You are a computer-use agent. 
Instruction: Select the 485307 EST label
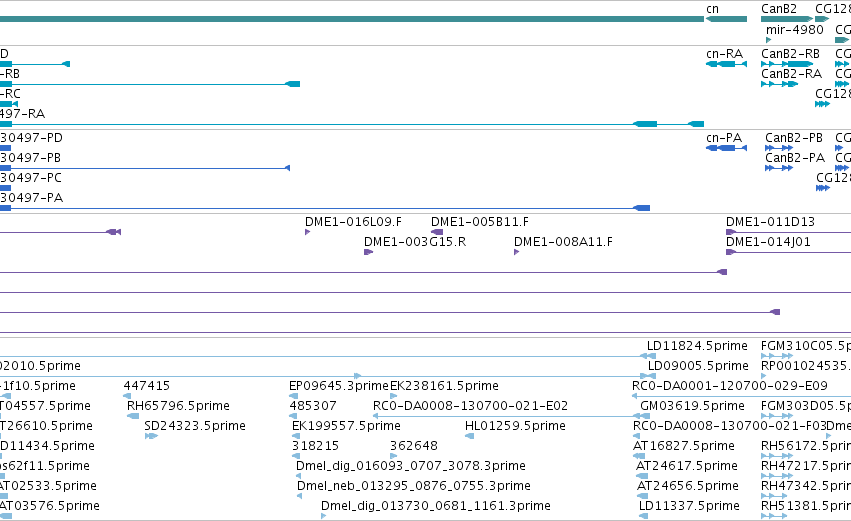(313, 406)
